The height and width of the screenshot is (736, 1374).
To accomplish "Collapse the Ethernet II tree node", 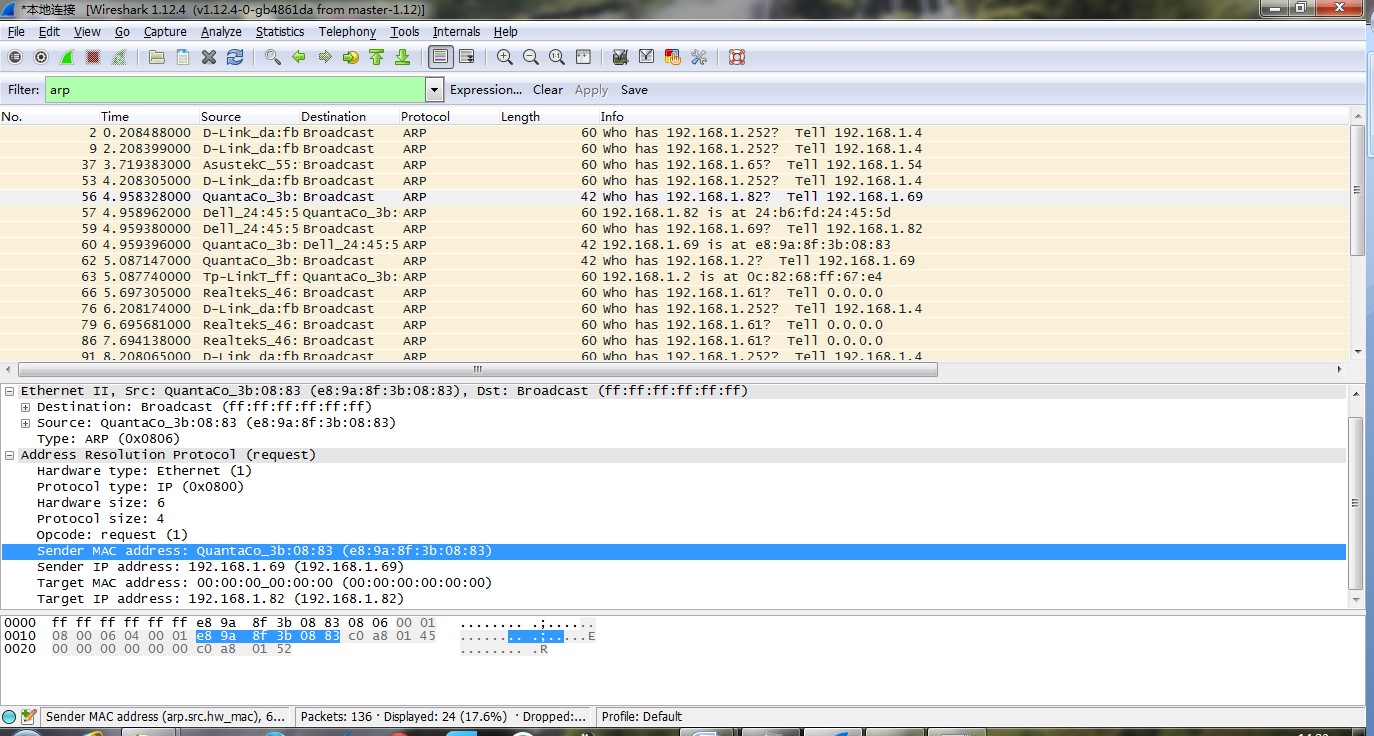I will [x=9, y=391].
